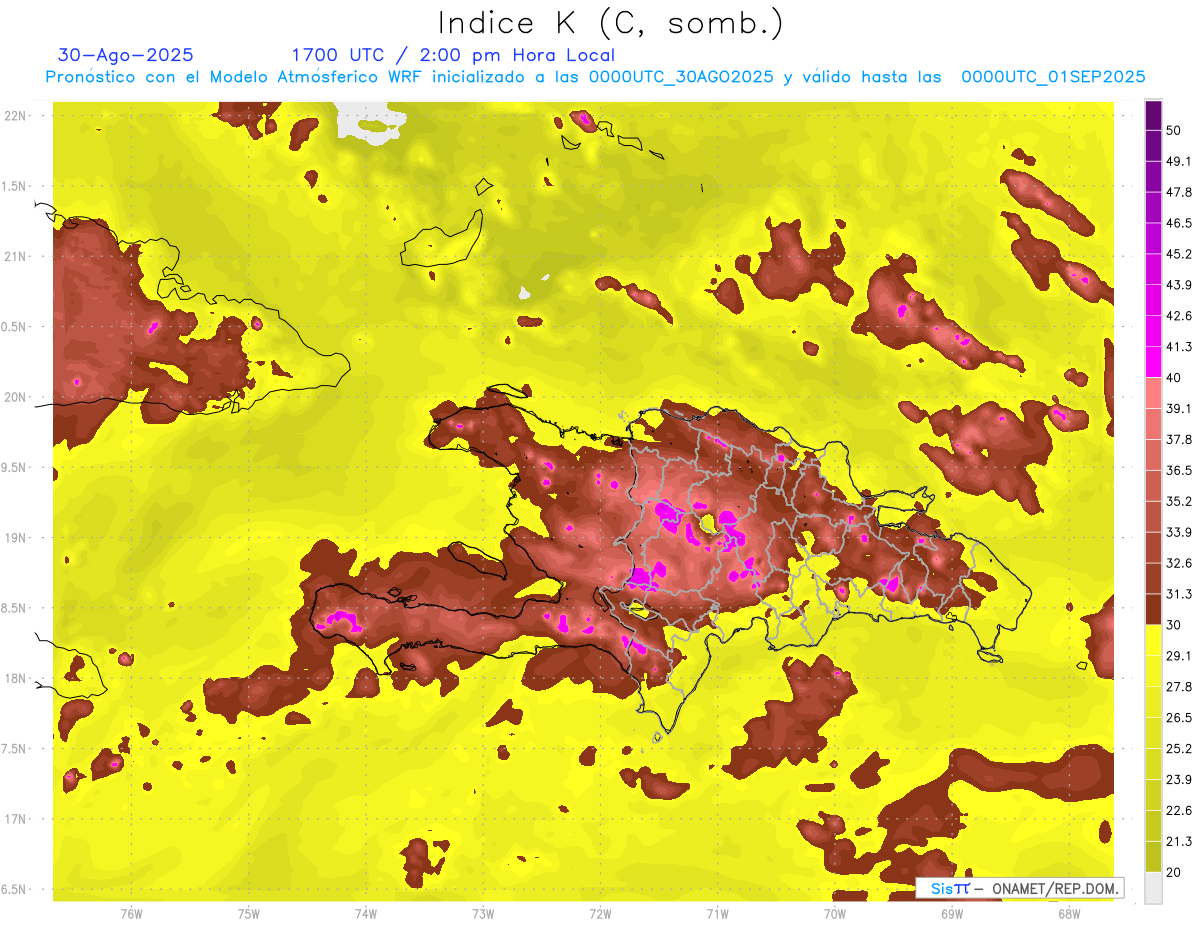Click the white swatch below the 20 label

pyautogui.click(x=1153, y=887)
